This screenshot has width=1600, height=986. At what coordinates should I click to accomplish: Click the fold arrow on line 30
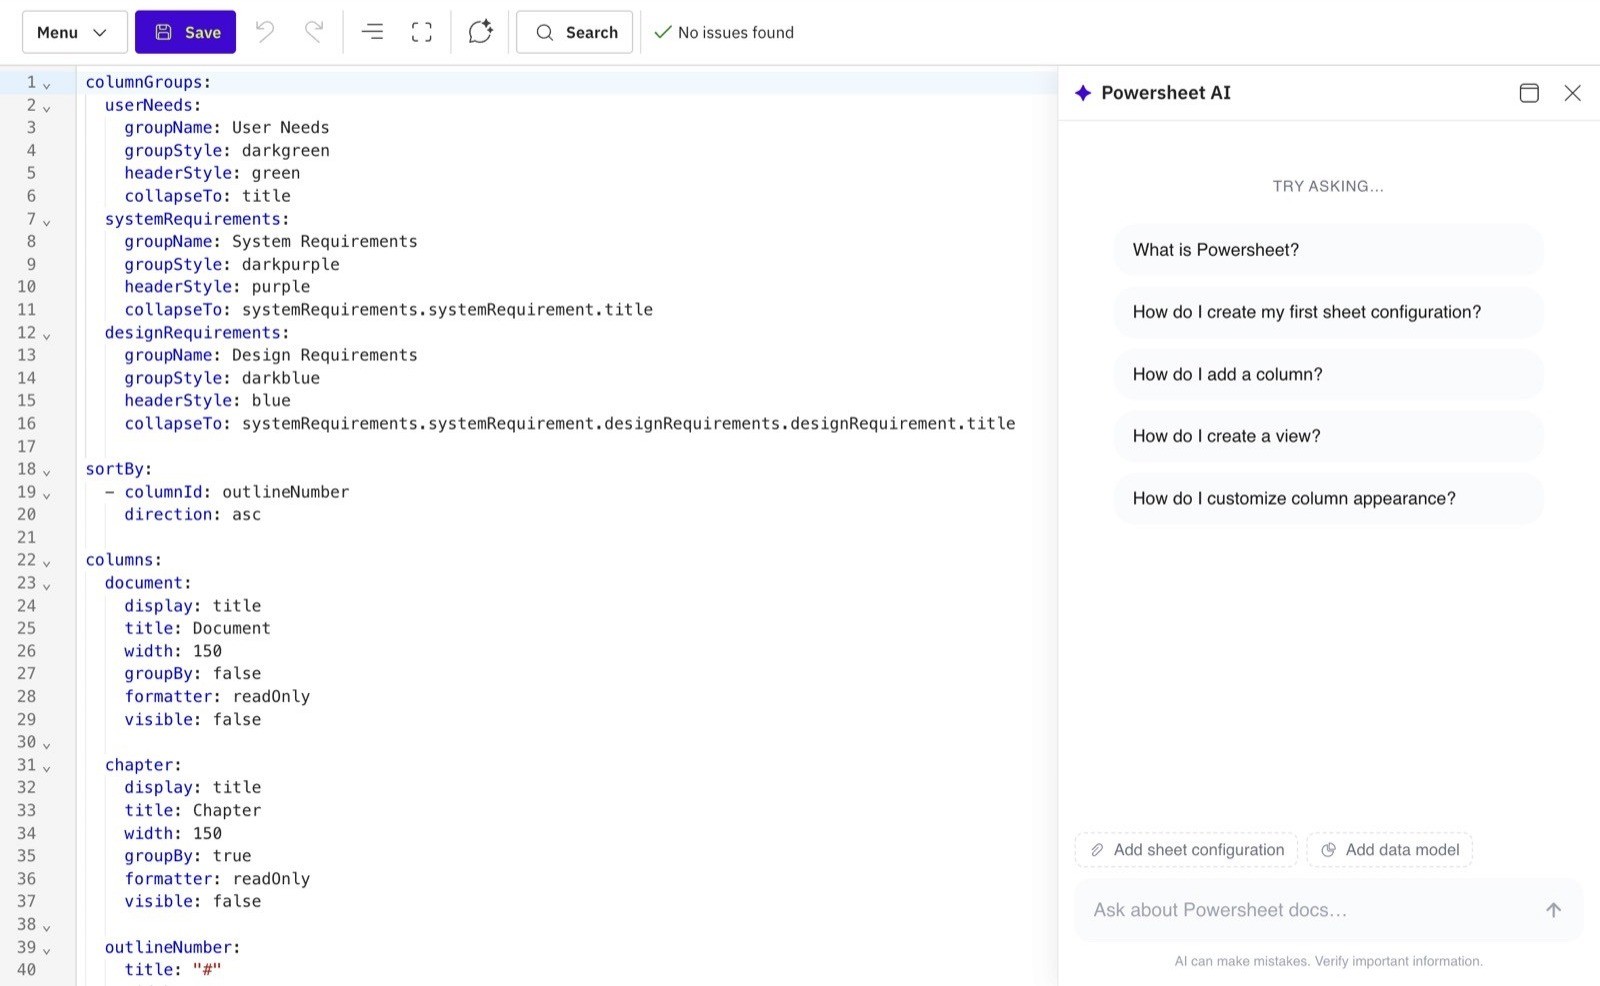coord(46,744)
